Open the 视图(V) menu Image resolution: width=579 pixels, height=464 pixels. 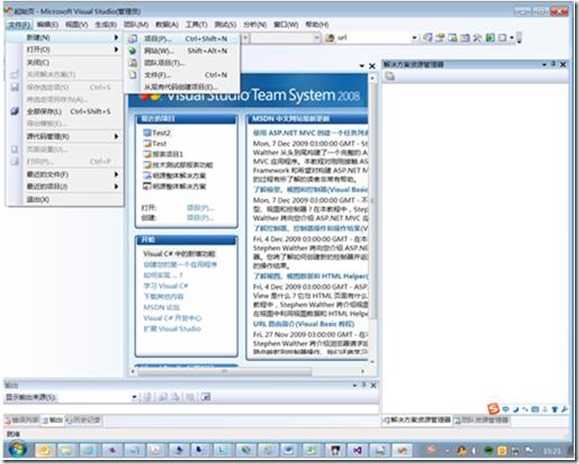coord(76,25)
